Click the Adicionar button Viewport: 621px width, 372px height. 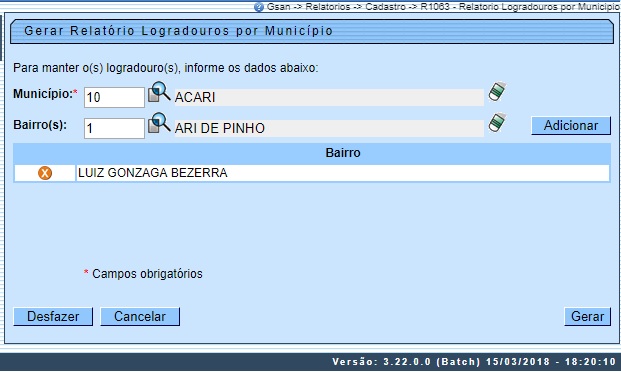tap(571, 126)
